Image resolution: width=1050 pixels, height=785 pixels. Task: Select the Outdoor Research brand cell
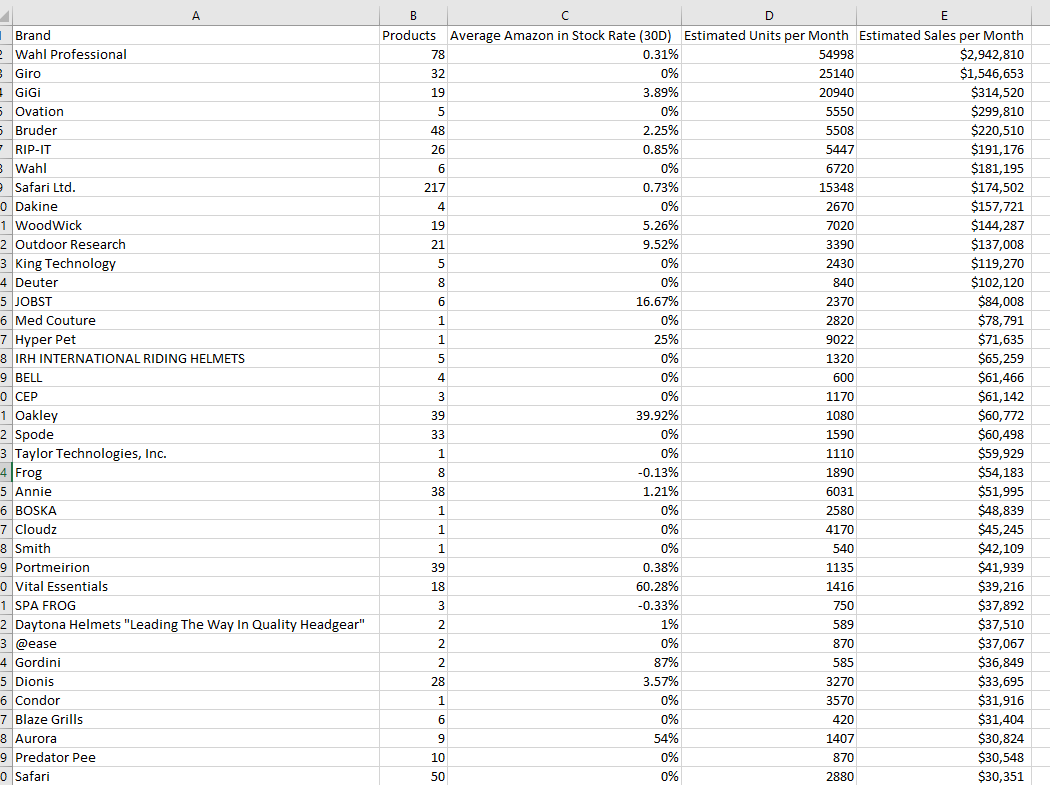(196, 244)
